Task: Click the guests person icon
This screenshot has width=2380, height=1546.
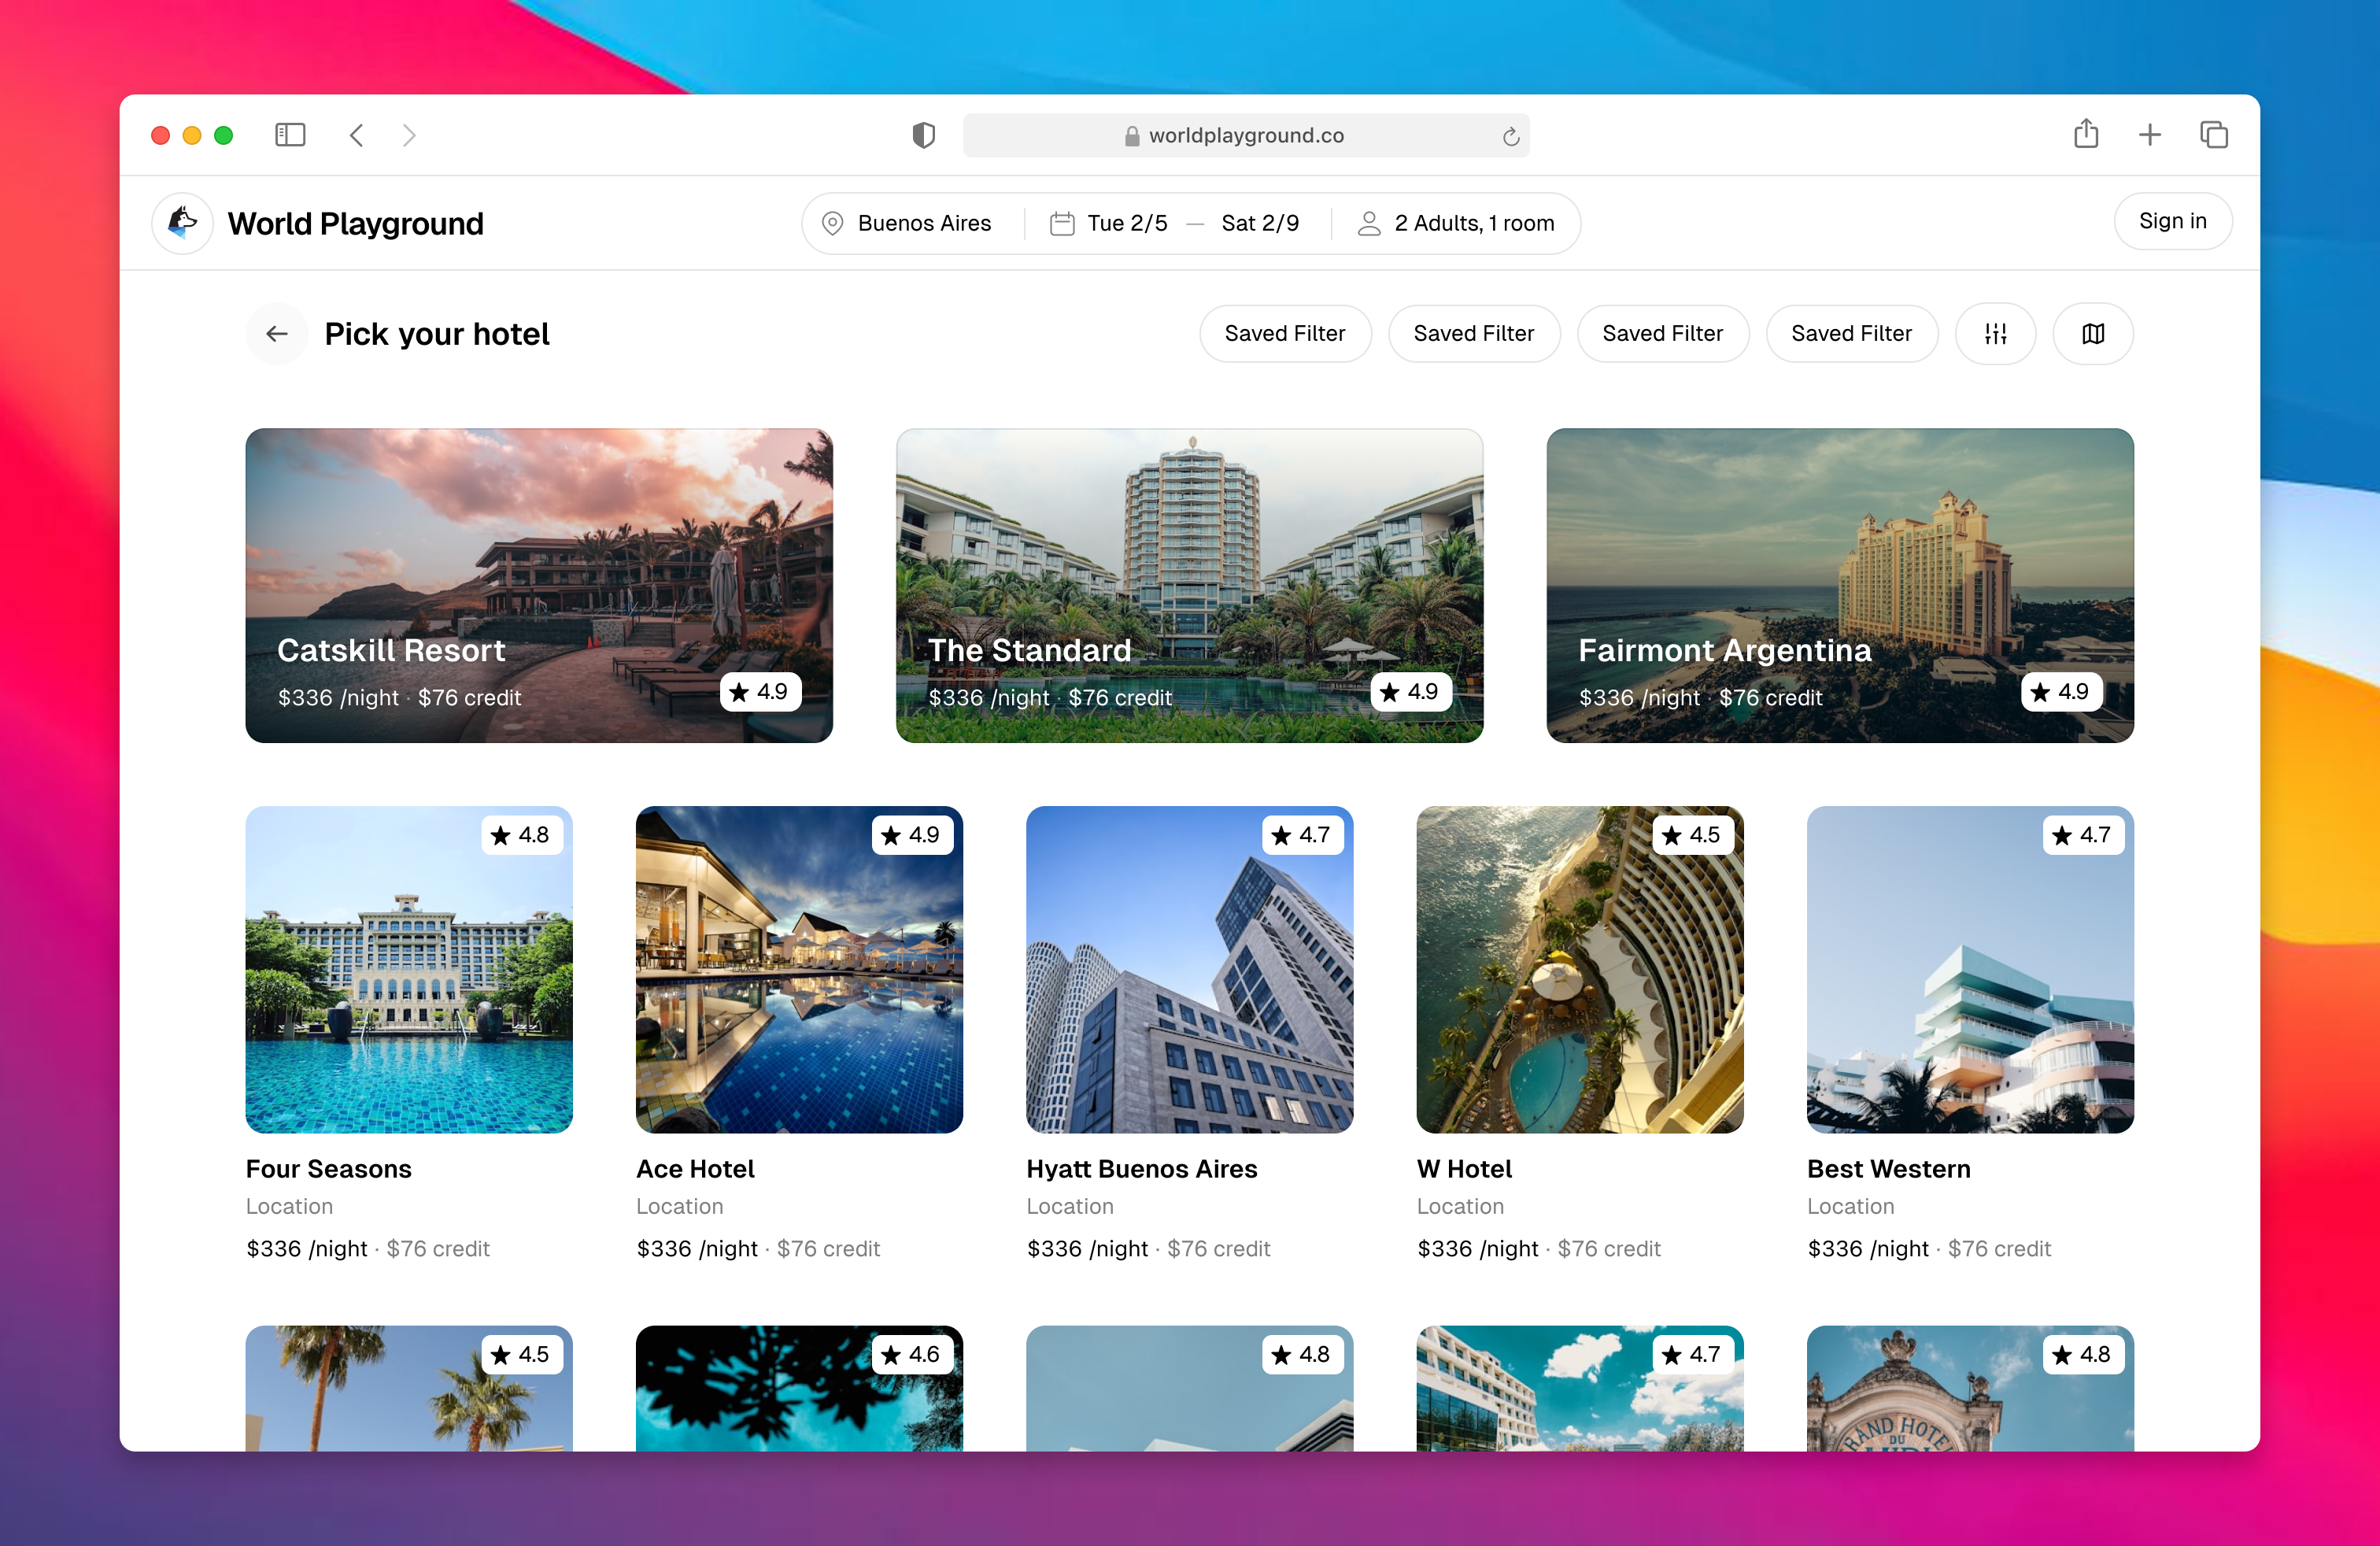Action: click(1369, 223)
